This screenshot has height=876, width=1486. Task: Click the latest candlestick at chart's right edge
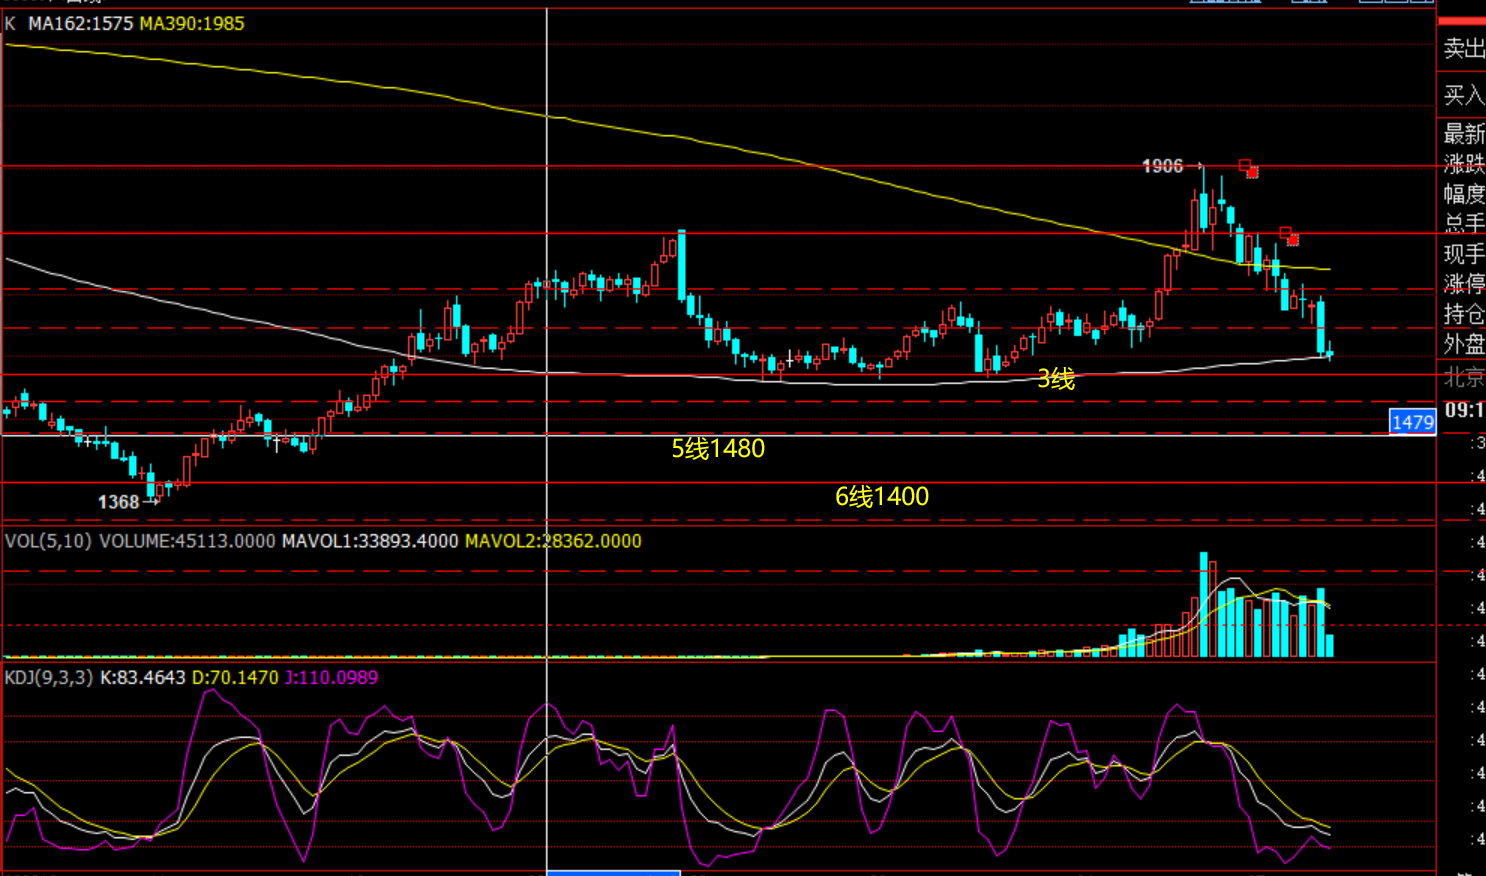point(1329,351)
